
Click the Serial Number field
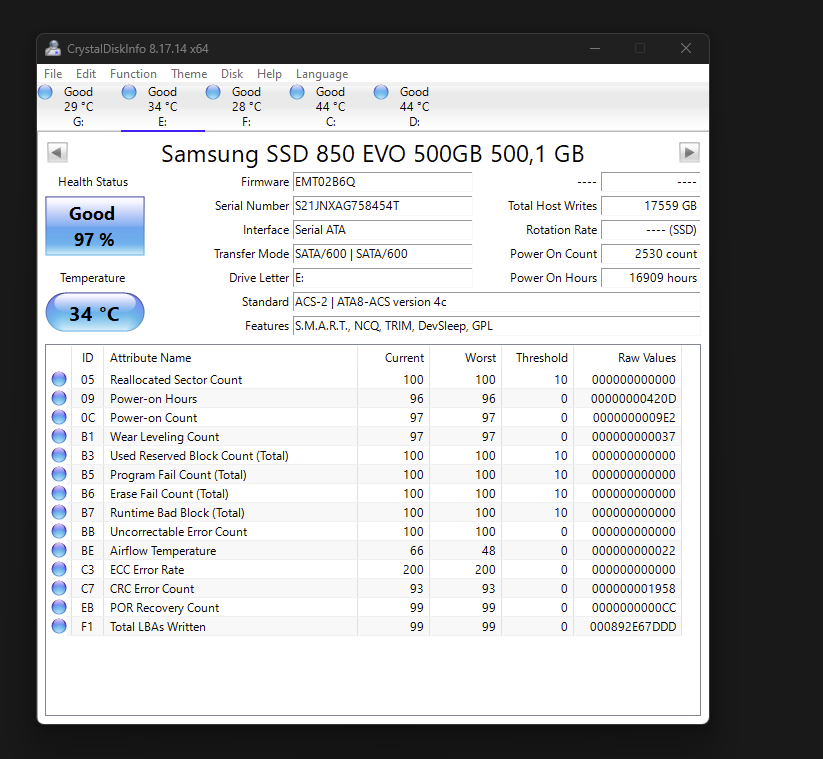point(383,206)
